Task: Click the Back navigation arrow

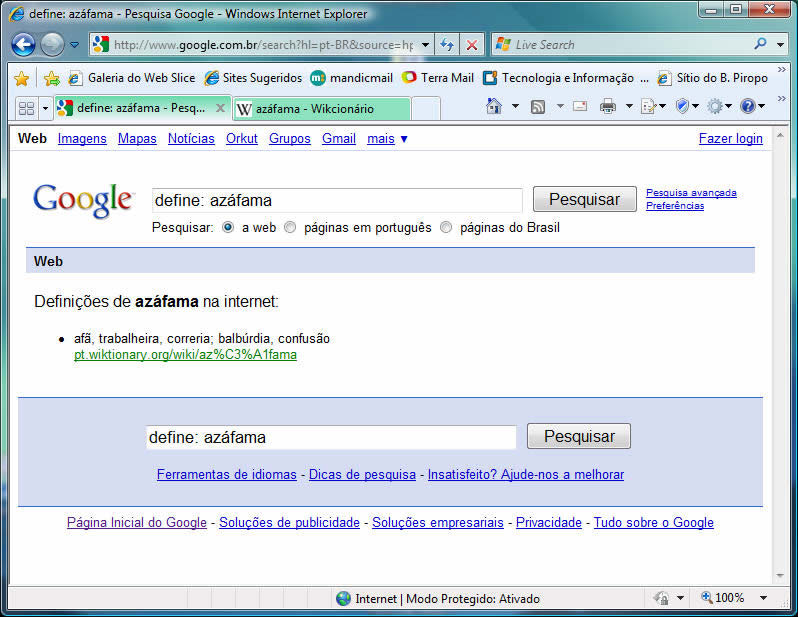Action: (23, 45)
